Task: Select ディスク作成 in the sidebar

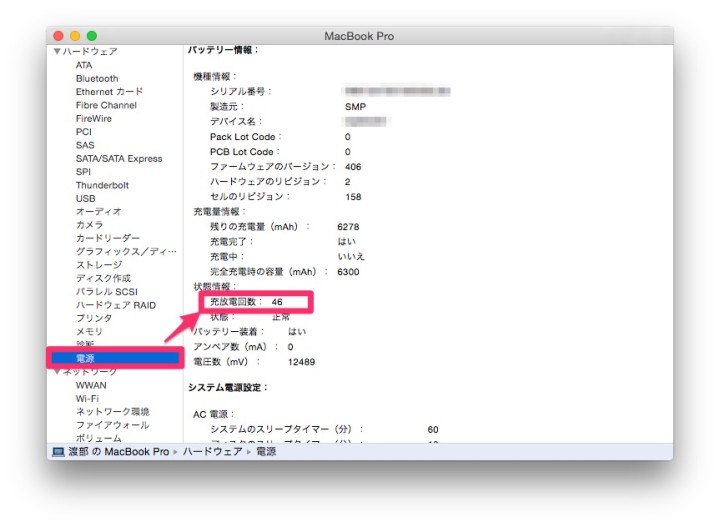Action: pos(103,278)
